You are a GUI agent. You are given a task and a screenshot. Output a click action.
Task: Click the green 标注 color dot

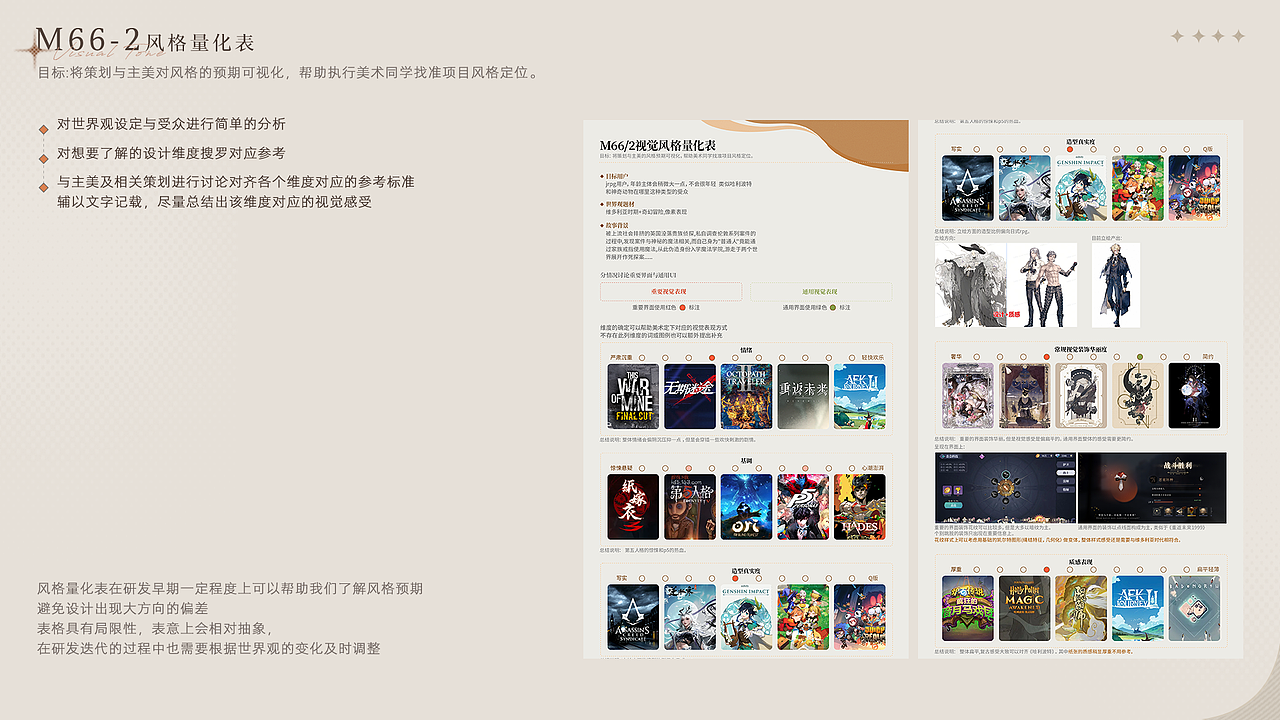pyautogui.click(x=832, y=306)
